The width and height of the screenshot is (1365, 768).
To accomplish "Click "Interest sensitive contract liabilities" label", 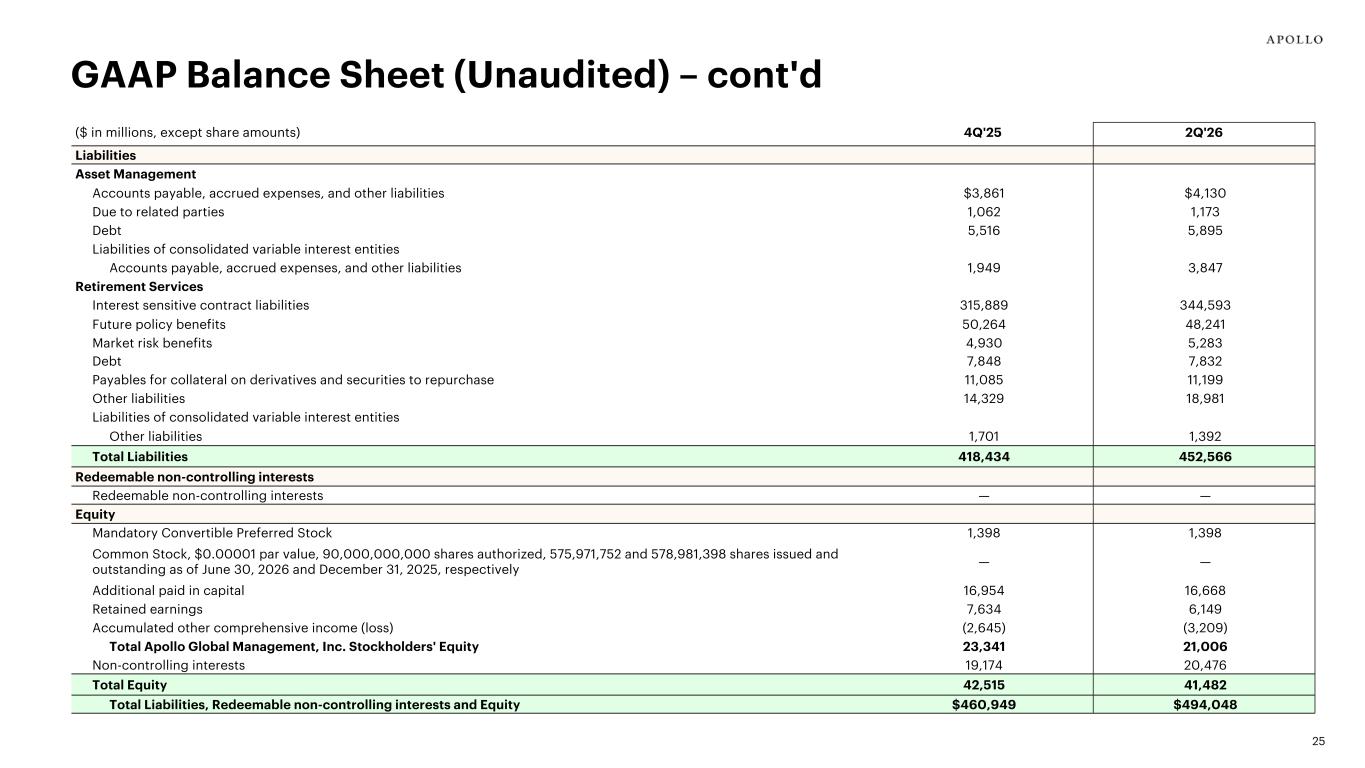I will point(201,305).
